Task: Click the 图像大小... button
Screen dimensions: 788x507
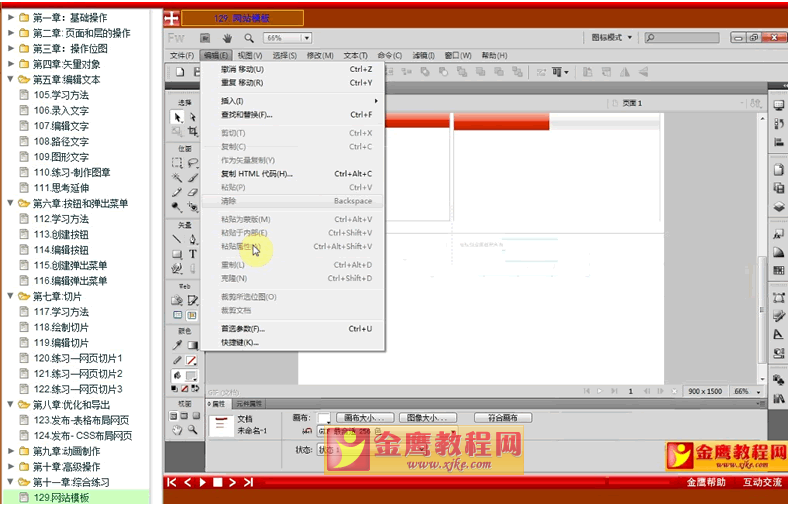Action: [x=428, y=418]
